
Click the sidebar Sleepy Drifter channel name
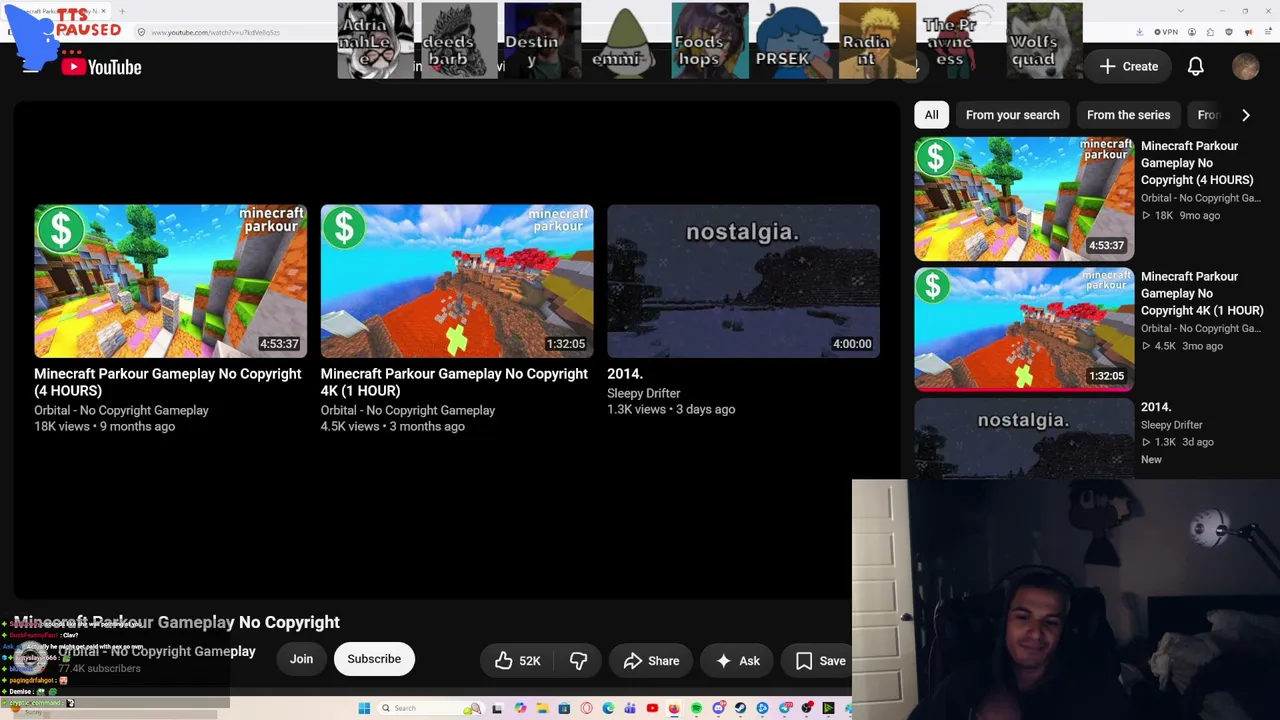pos(1171,425)
